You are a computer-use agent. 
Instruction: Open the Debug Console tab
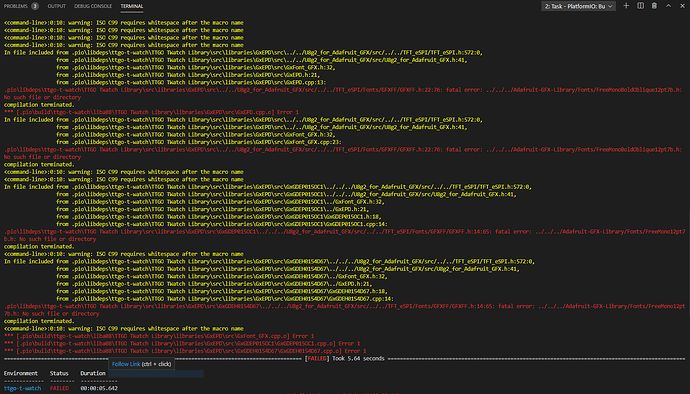point(93,6)
